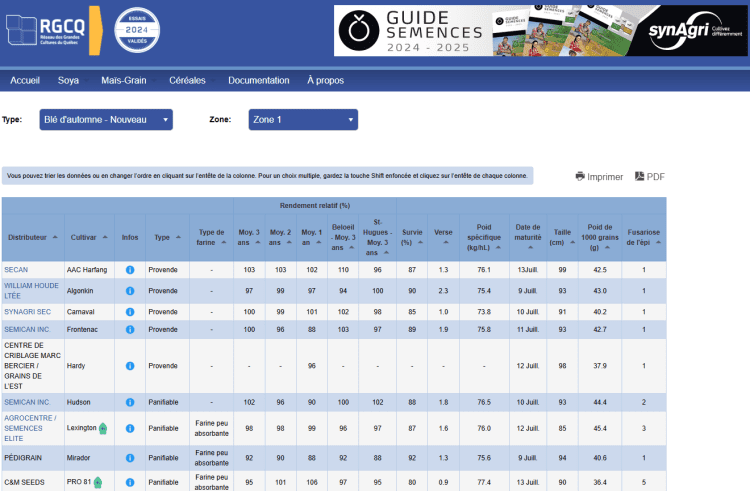Sort by Moy. 2 ans arrow

(x=289, y=242)
